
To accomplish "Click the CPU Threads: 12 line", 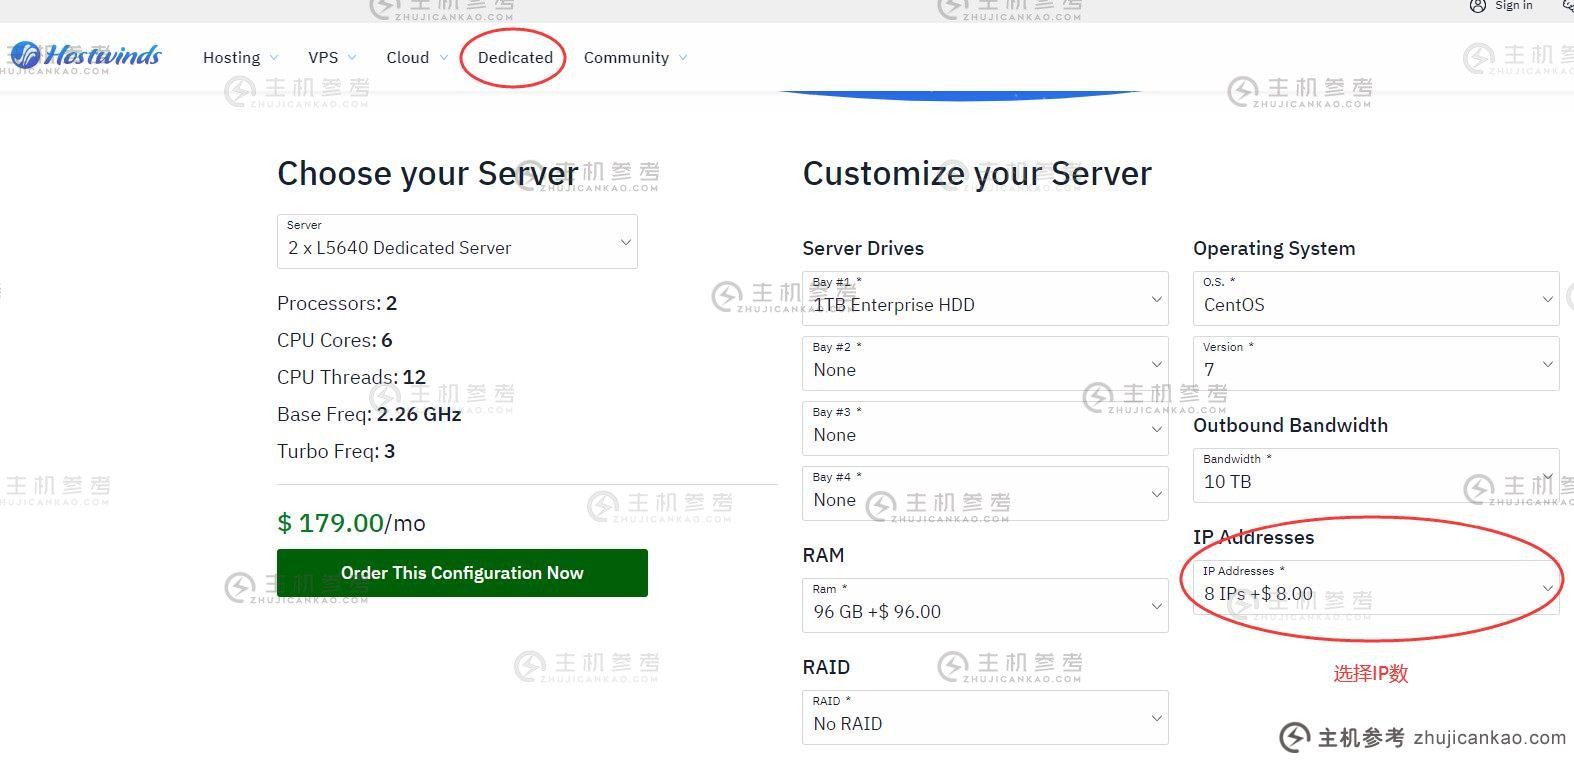I will 351,377.
